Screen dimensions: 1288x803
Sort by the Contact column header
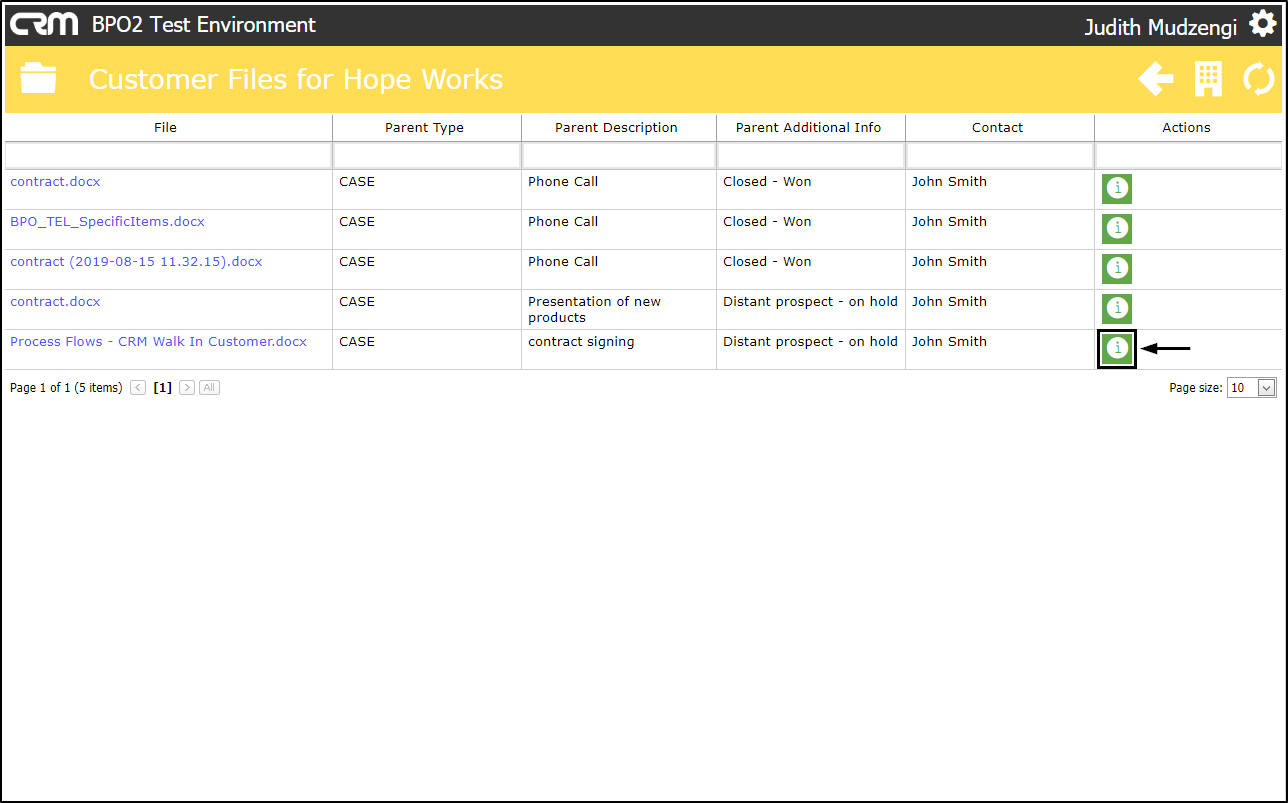998,128
